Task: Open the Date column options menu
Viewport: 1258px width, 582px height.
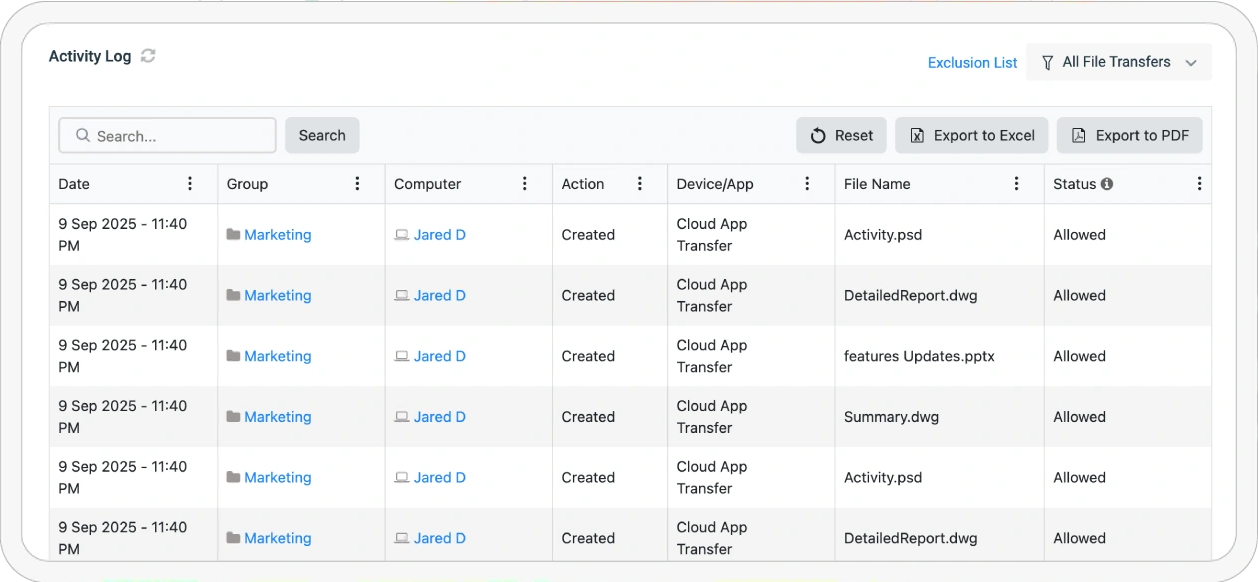Action: [x=190, y=184]
